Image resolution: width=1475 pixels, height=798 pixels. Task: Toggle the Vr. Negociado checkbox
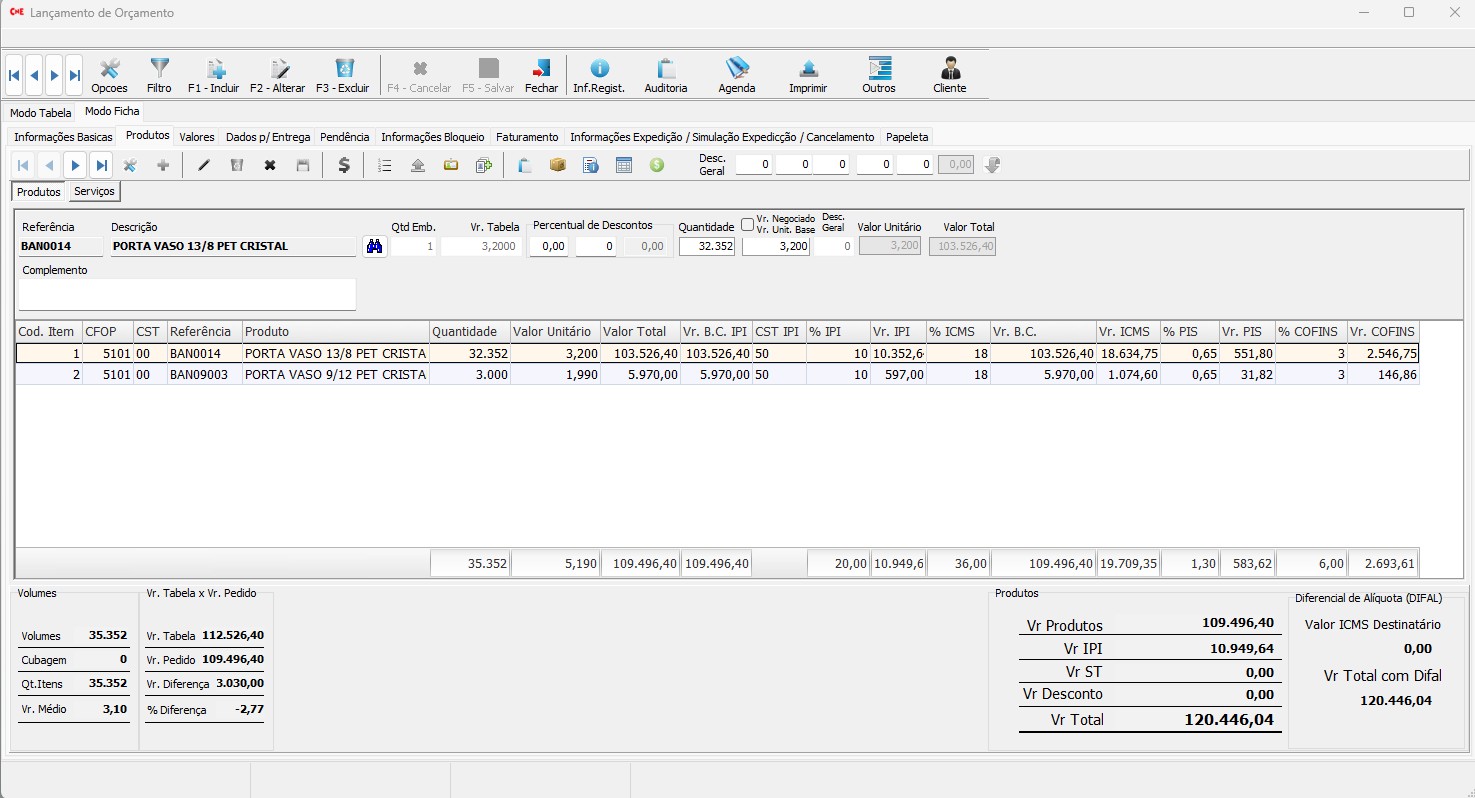pos(747,225)
